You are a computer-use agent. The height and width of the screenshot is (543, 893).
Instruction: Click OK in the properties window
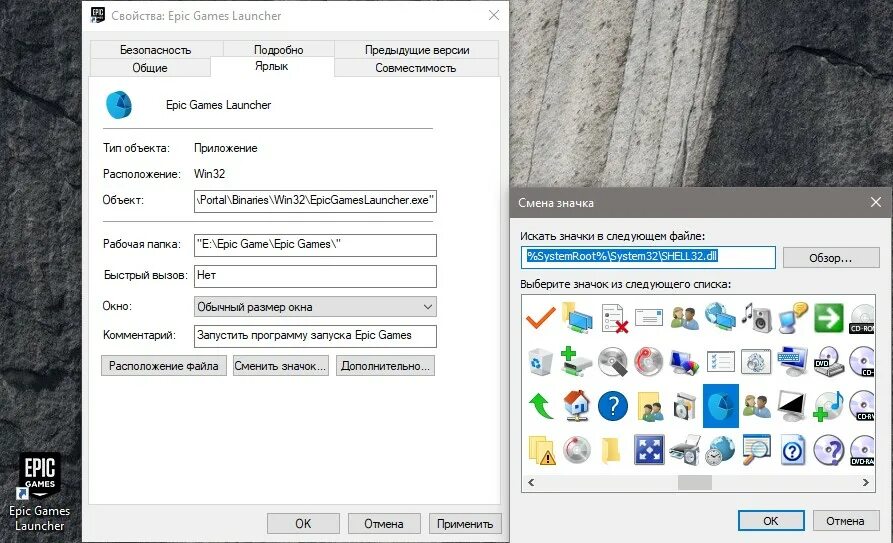(303, 524)
